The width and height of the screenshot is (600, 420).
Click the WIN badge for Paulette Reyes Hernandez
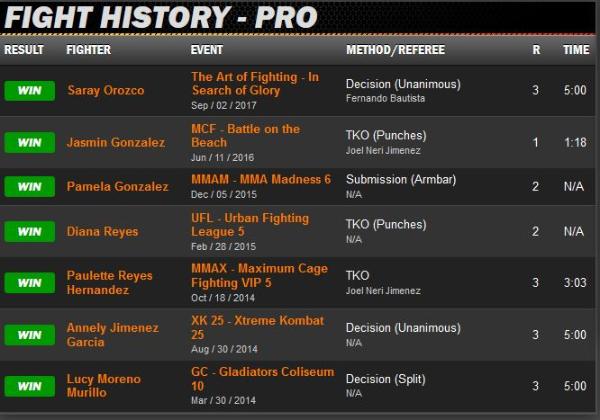[x=29, y=283]
